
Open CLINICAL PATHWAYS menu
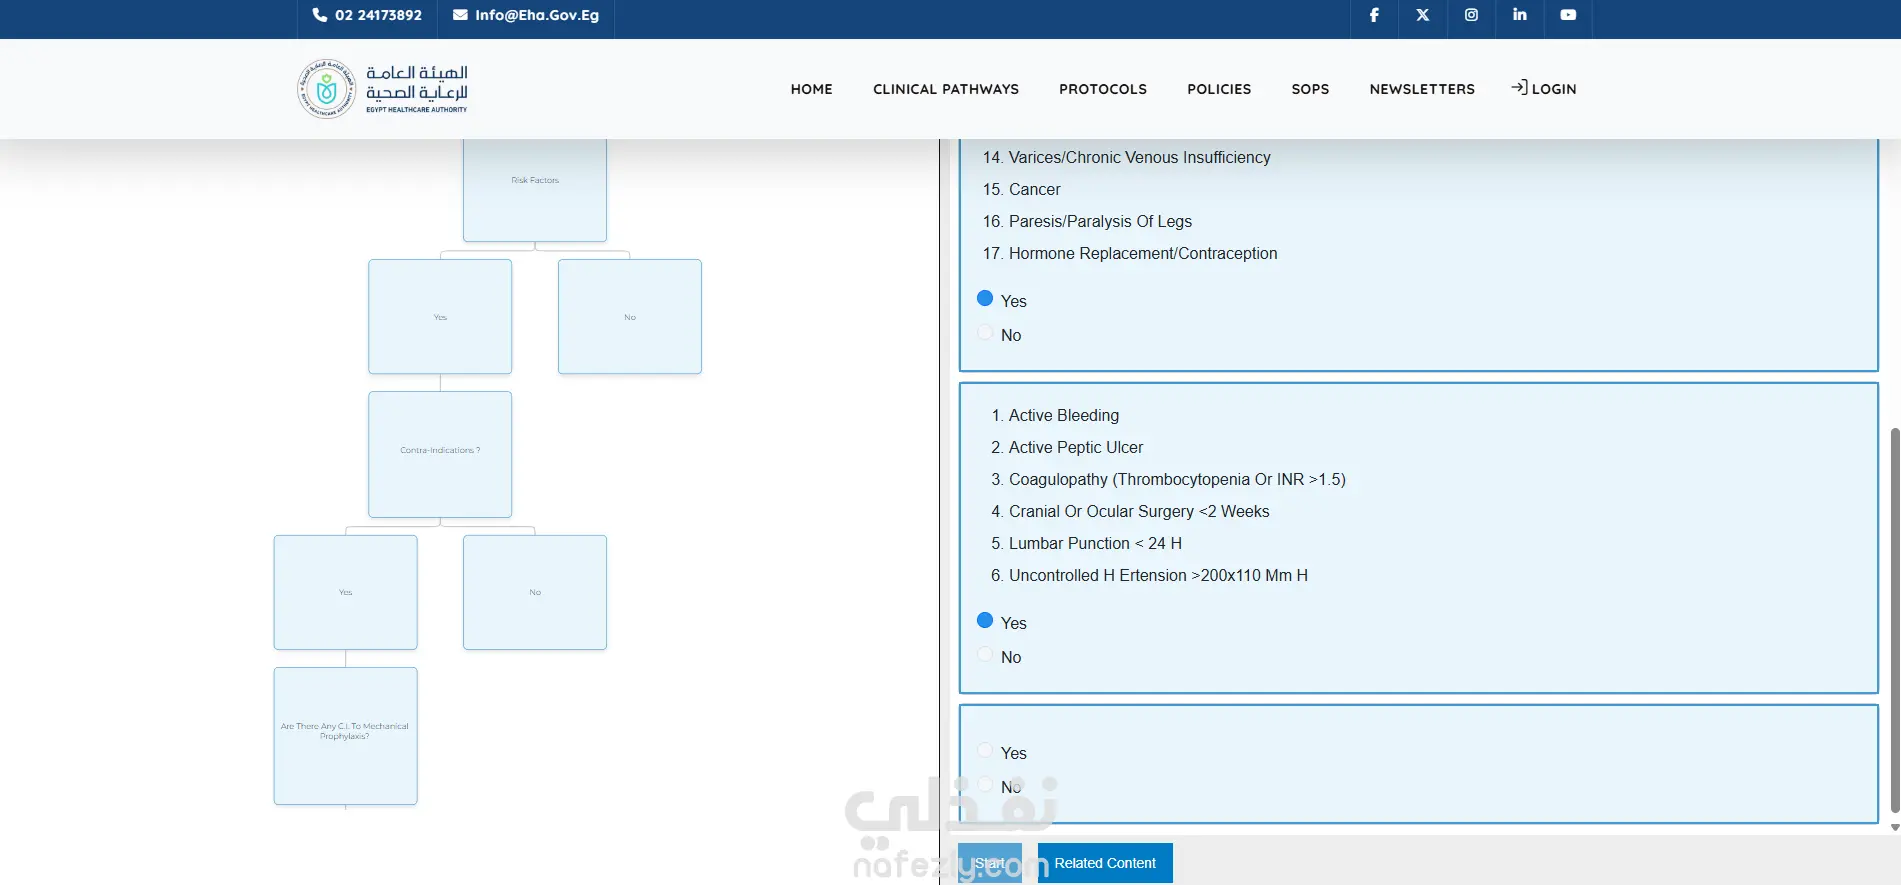click(x=945, y=89)
